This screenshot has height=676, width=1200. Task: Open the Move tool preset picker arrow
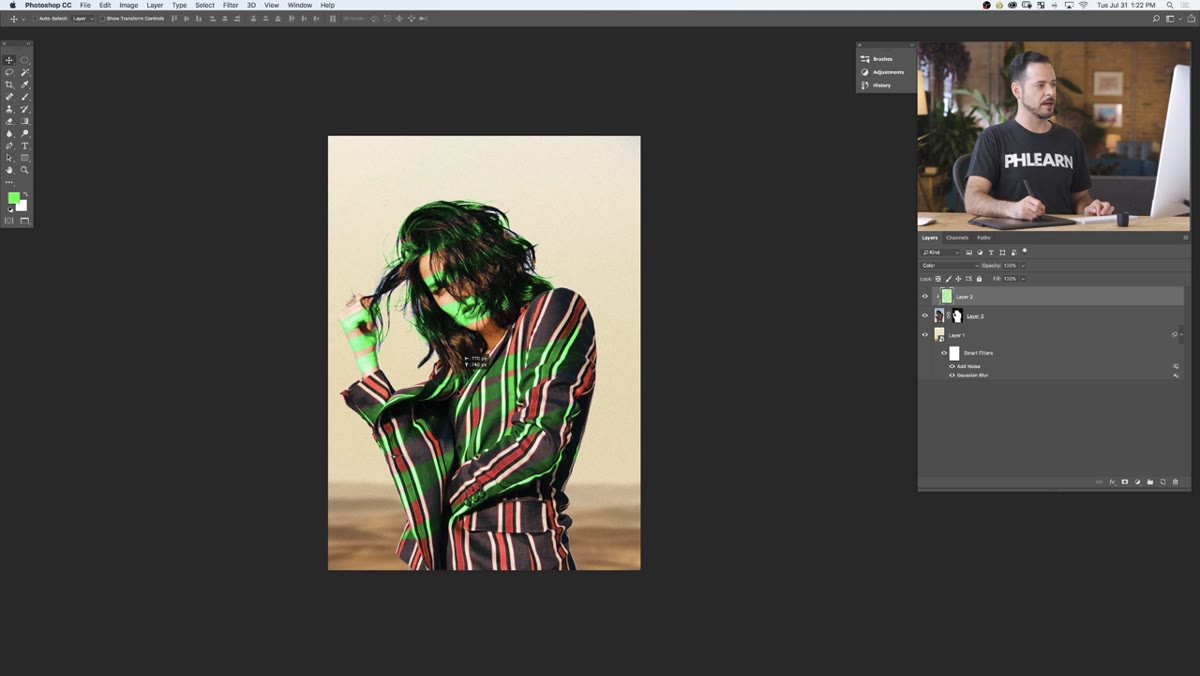click(23, 19)
